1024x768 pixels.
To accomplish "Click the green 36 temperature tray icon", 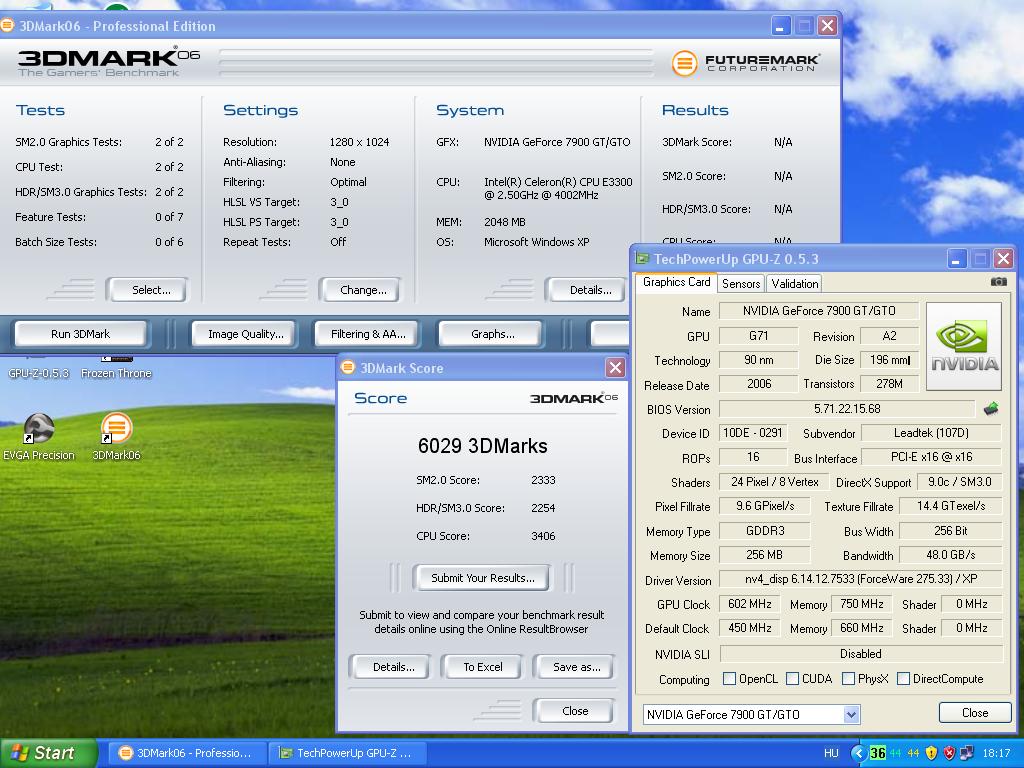I will (878, 753).
